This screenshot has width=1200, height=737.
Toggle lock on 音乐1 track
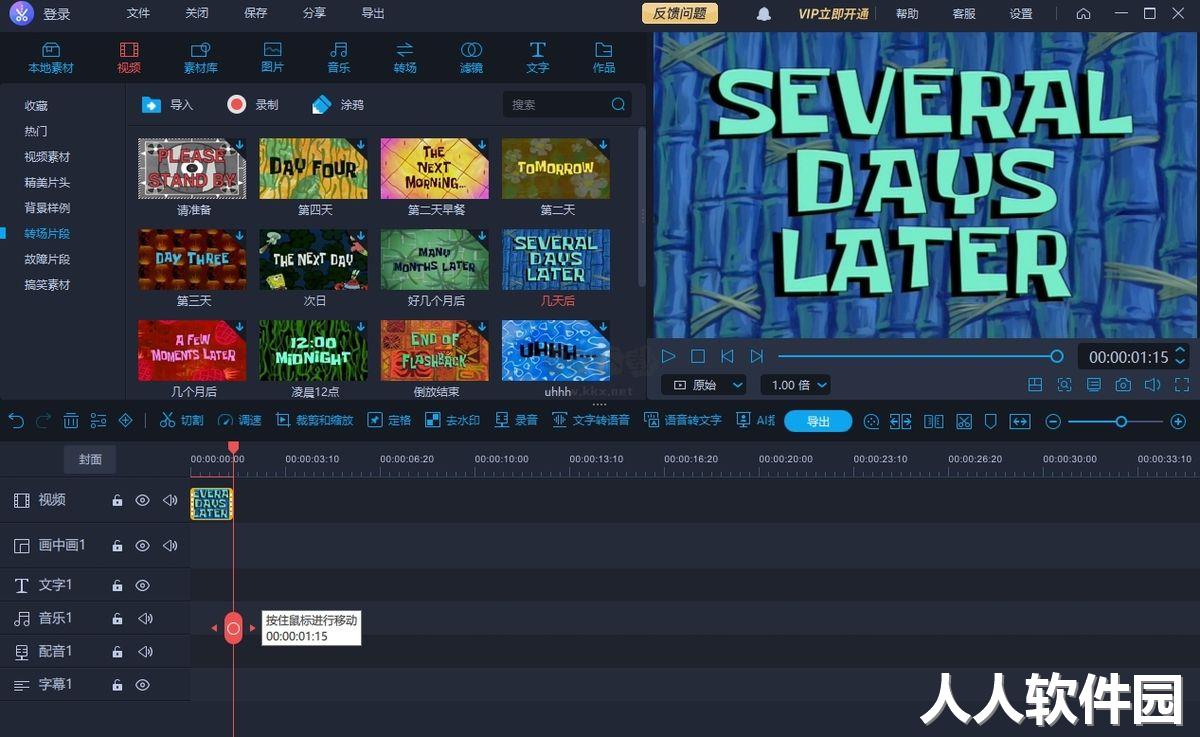pos(117,619)
